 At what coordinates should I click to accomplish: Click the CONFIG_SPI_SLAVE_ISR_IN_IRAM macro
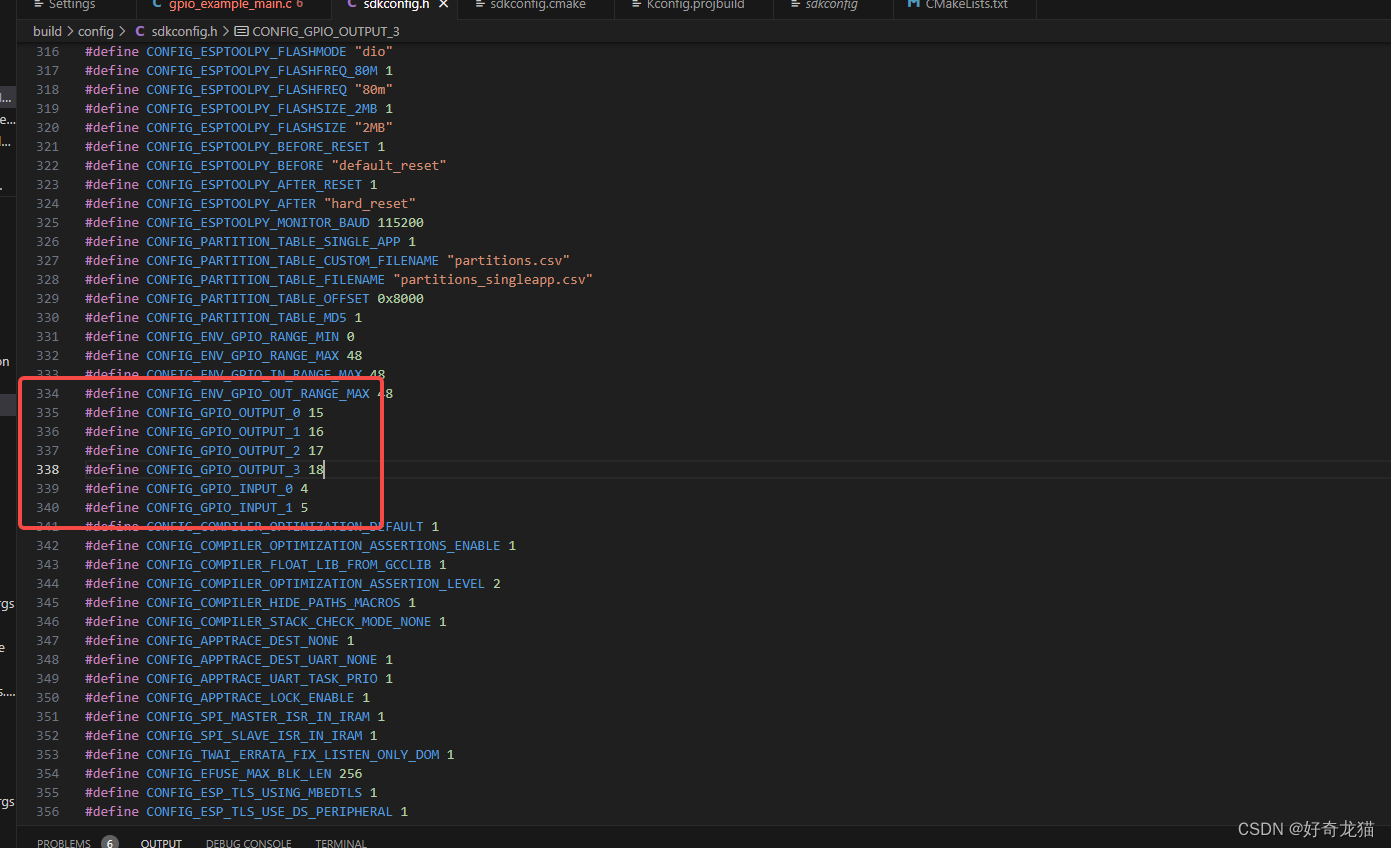pyautogui.click(x=254, y=735)
